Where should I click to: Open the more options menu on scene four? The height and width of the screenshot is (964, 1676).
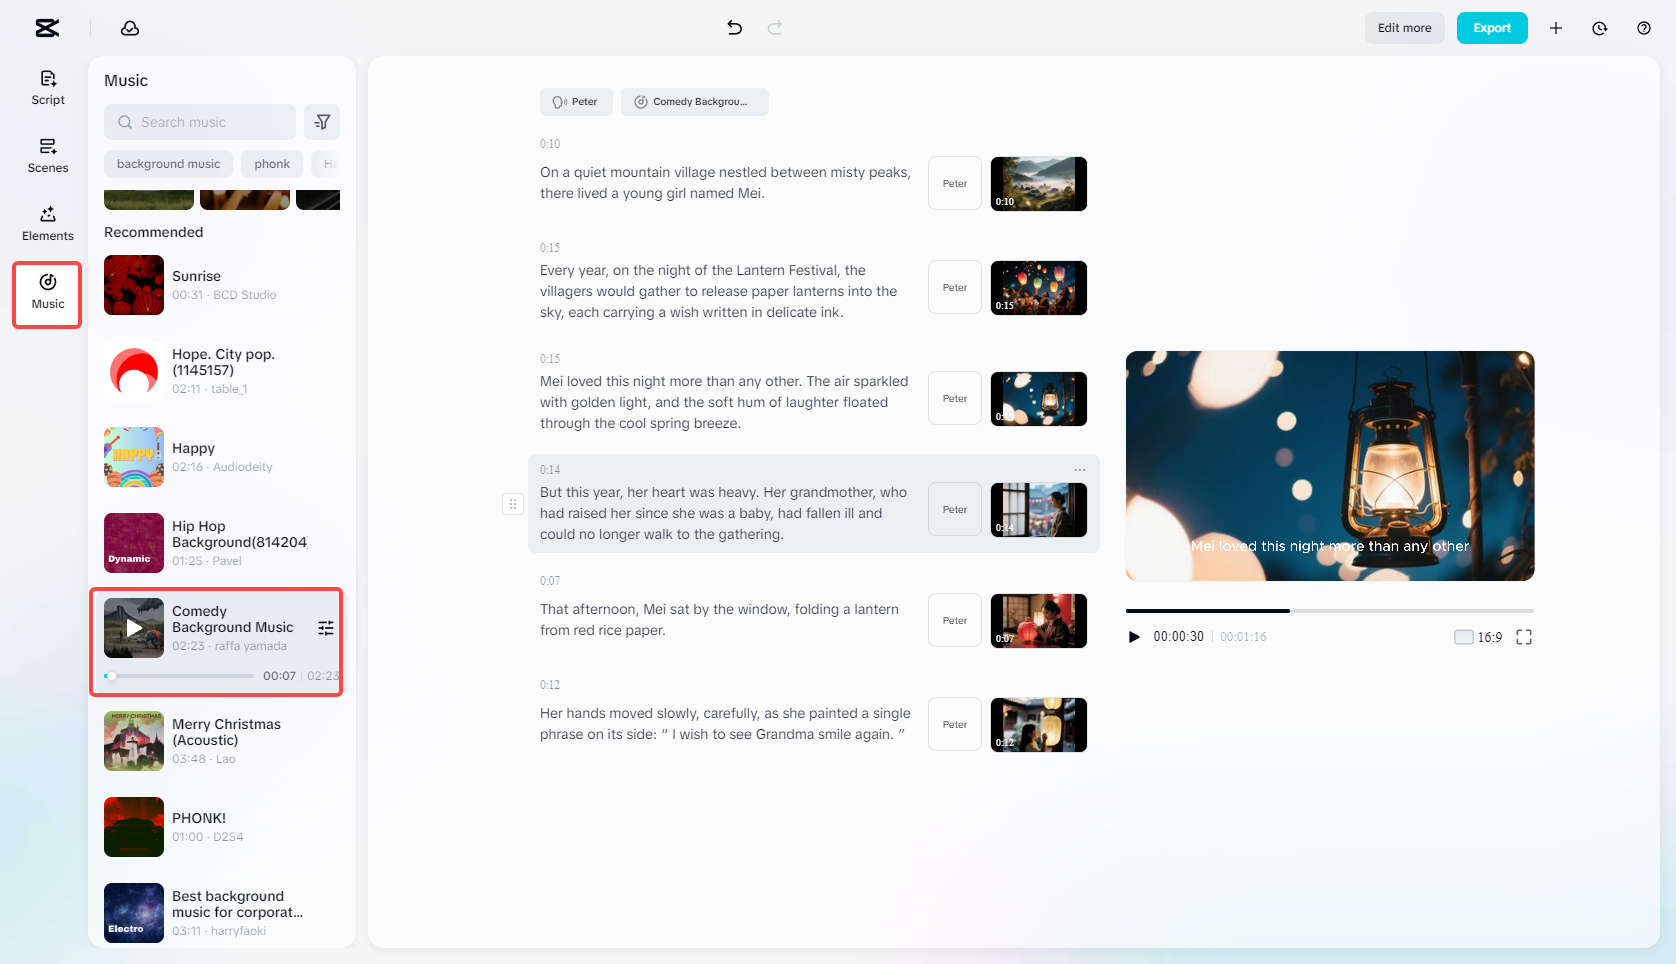coord(1079,469)
